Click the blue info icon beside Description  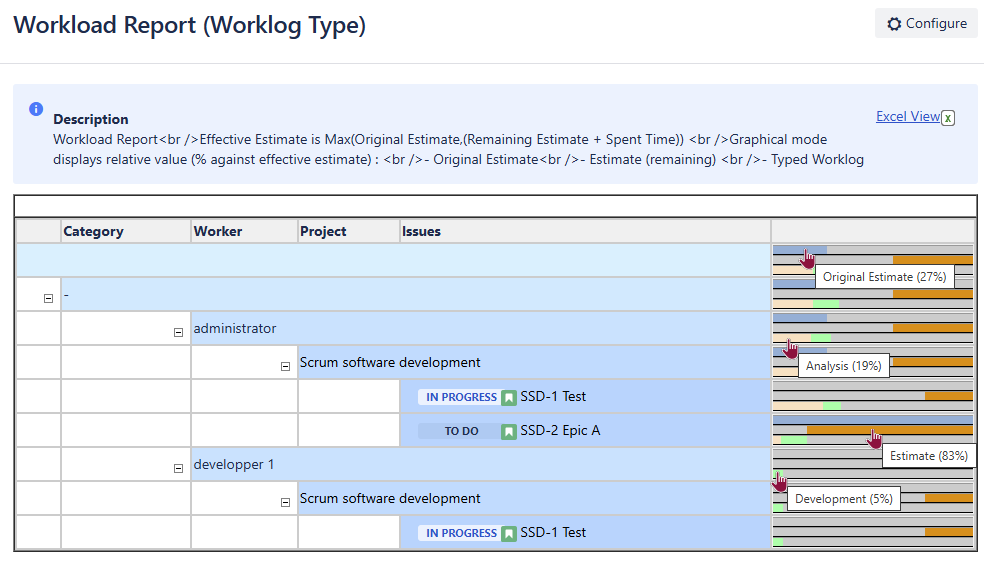coord(36,108)
